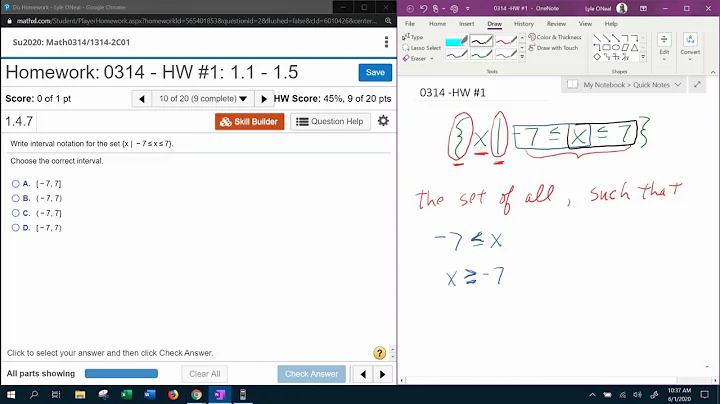Image resolution: width=720 pixels, height=404 pixels.
Task: Select answer A [-7, 7]
Action: (16, 184)
